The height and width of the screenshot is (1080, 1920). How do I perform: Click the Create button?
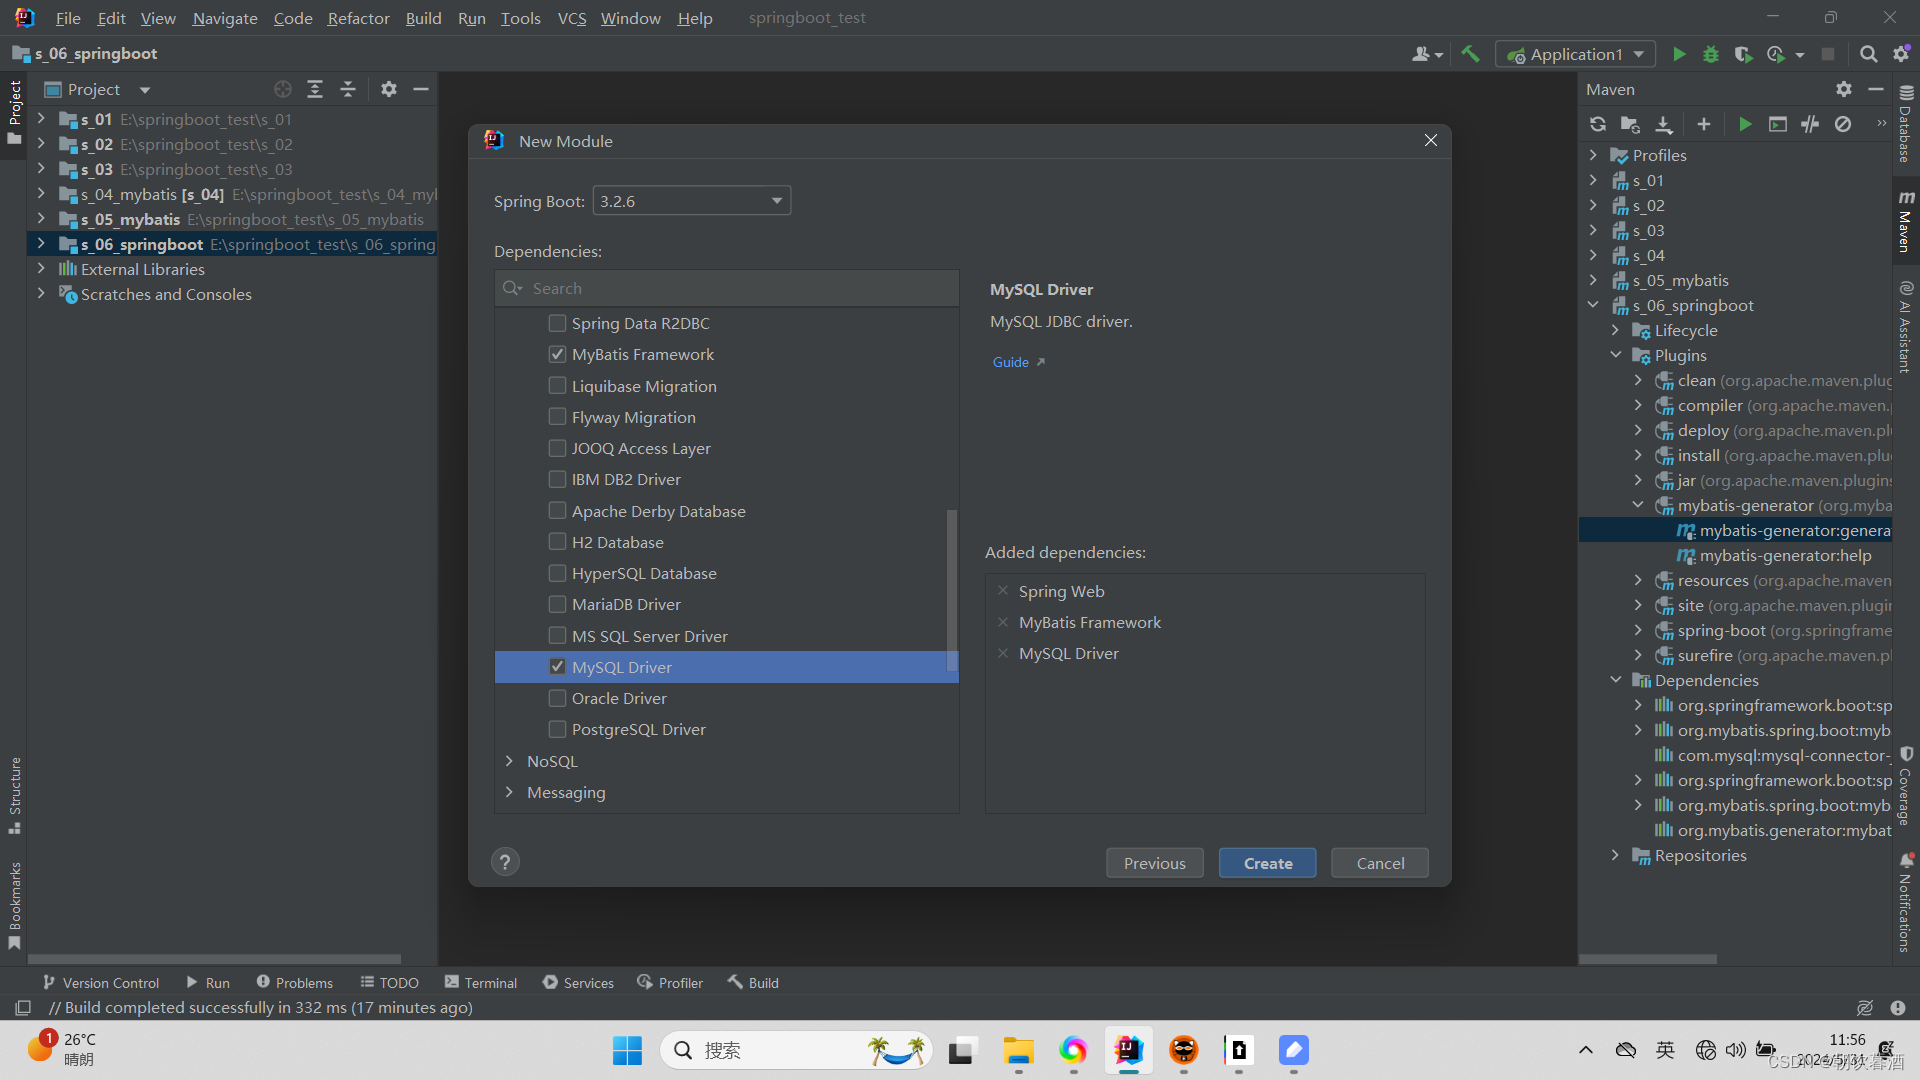click(1267, 863)
